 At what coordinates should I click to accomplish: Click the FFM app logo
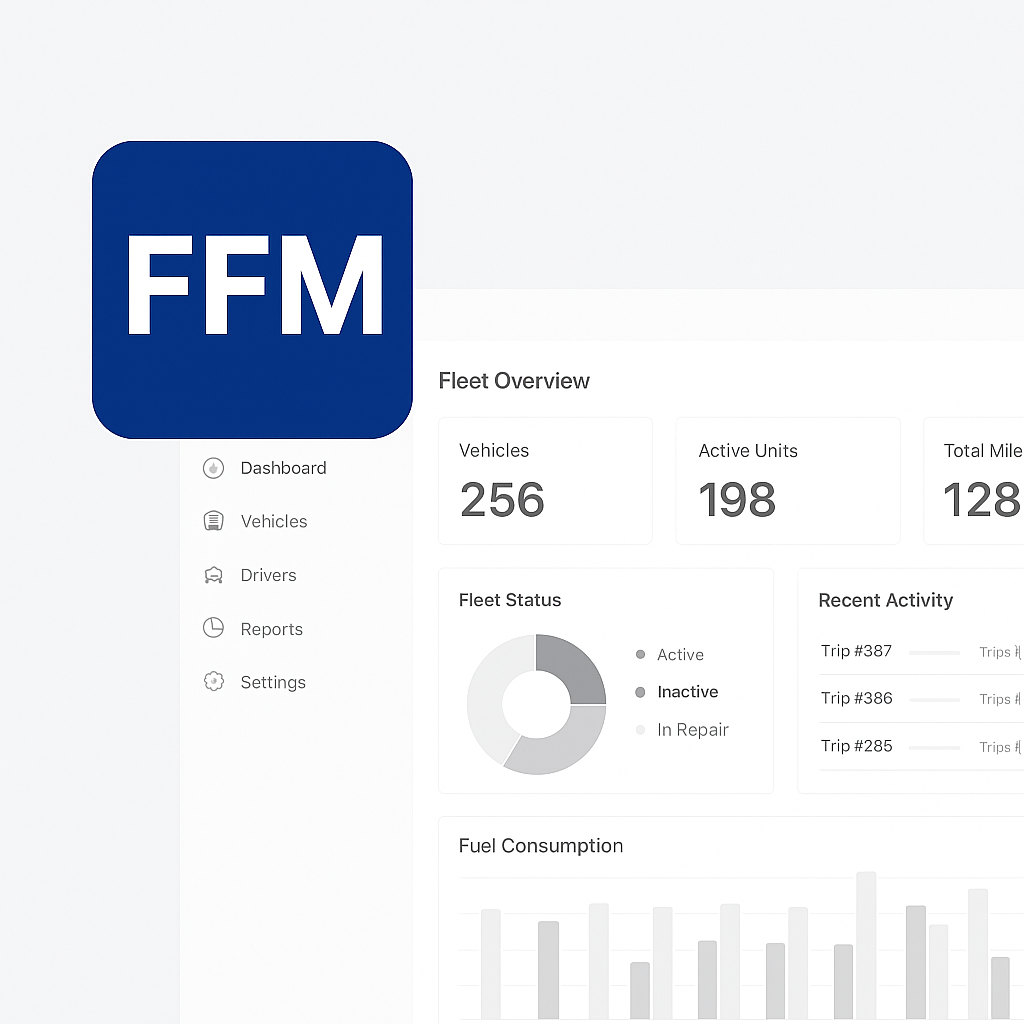pyautogui.click(x=252, y=289)
